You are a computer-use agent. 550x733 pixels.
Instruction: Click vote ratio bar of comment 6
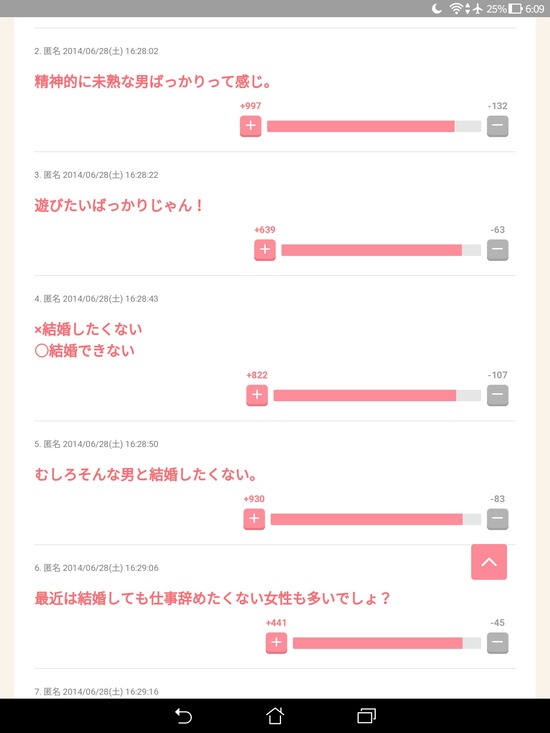(x=387, y=643)
